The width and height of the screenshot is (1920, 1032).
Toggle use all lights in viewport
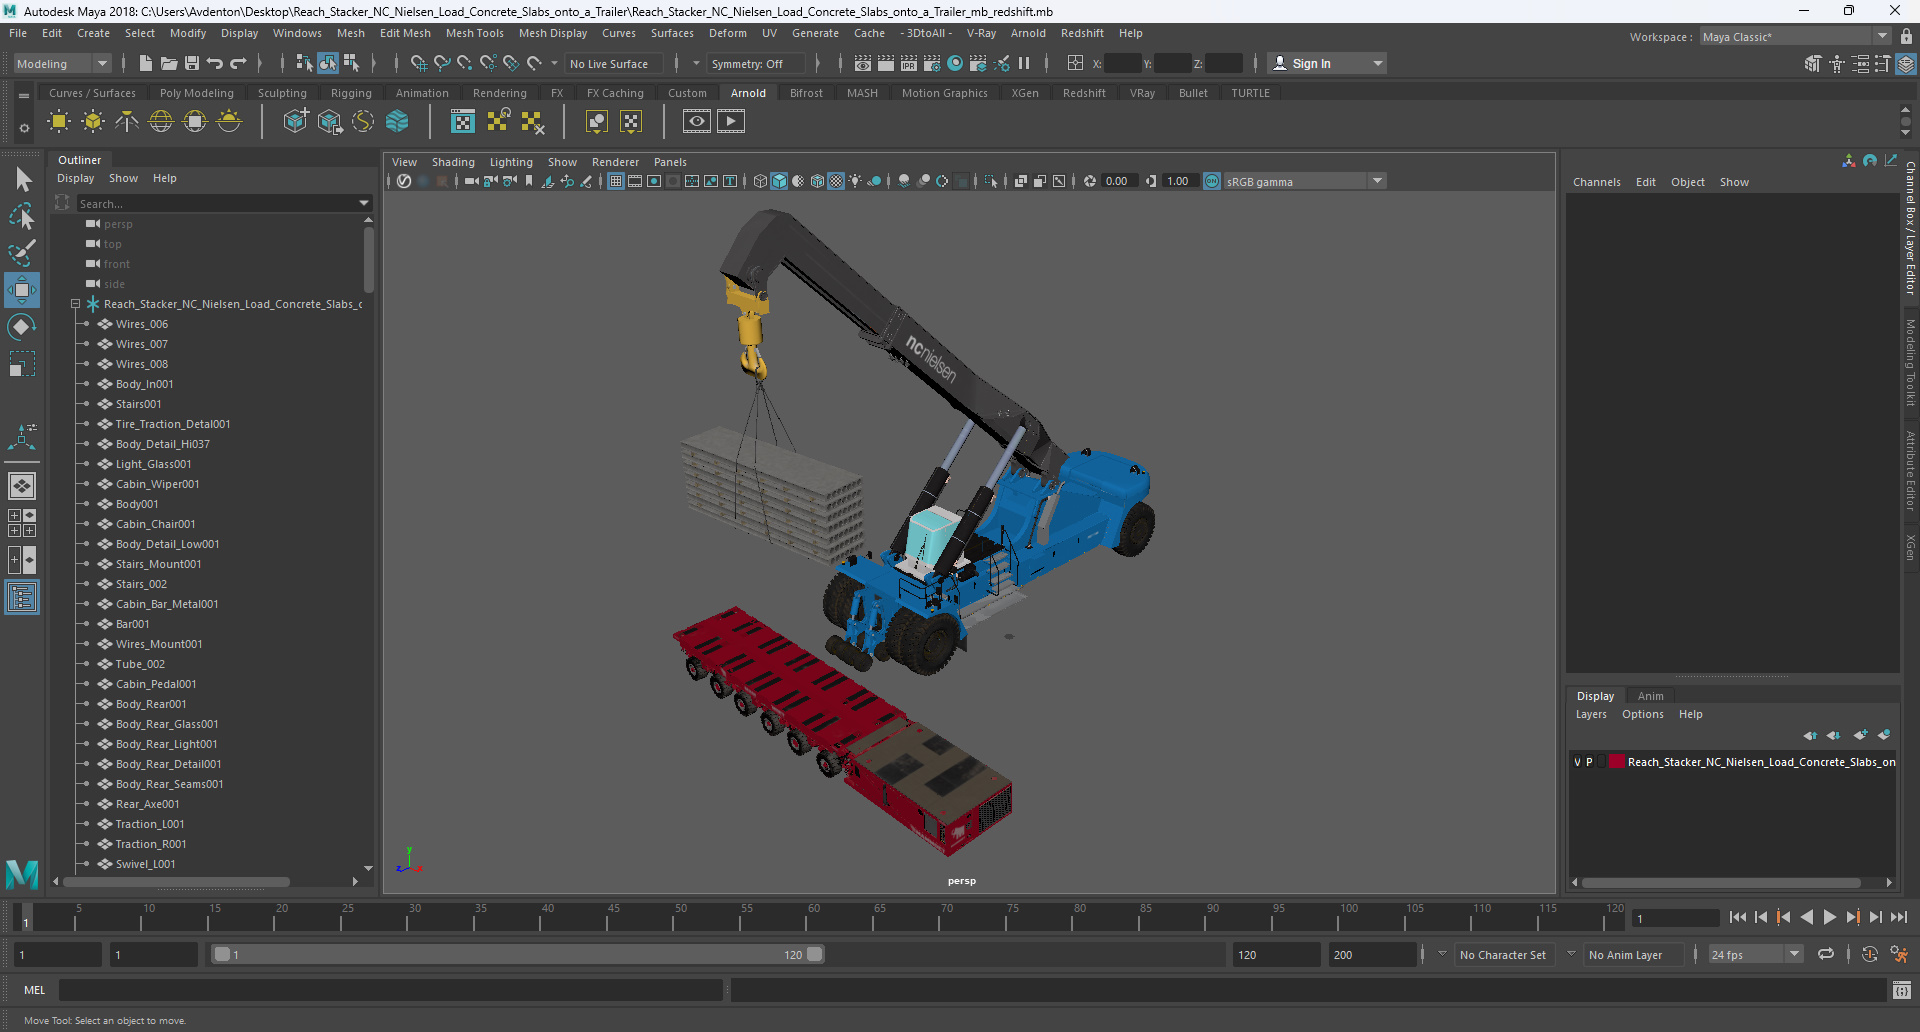coord(855,181)
